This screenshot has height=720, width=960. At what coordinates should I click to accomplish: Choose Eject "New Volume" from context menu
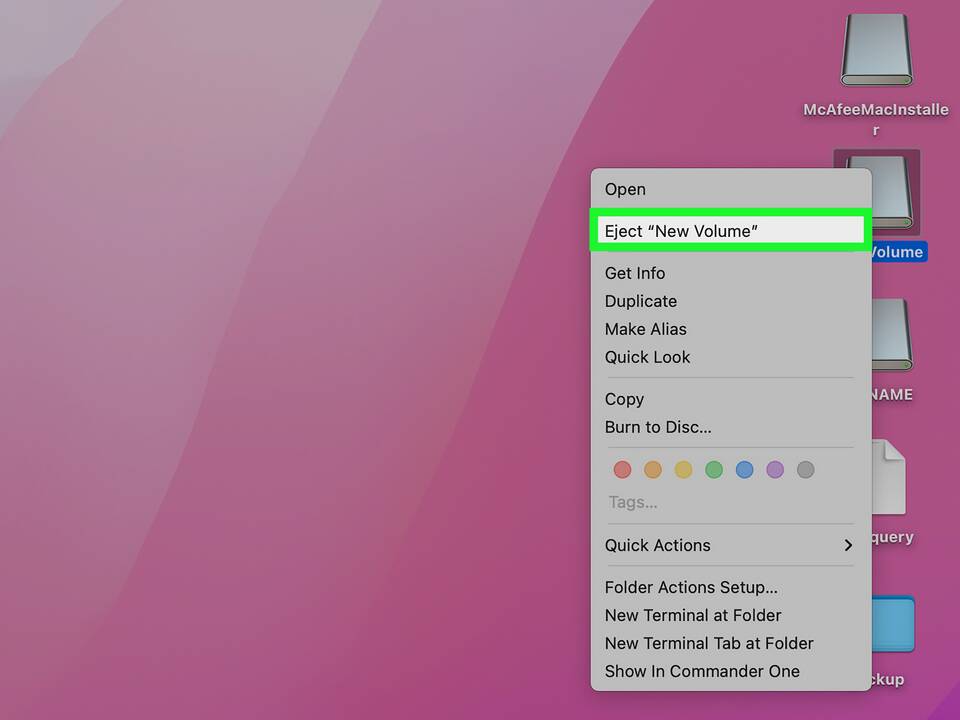tap(681, 231)
